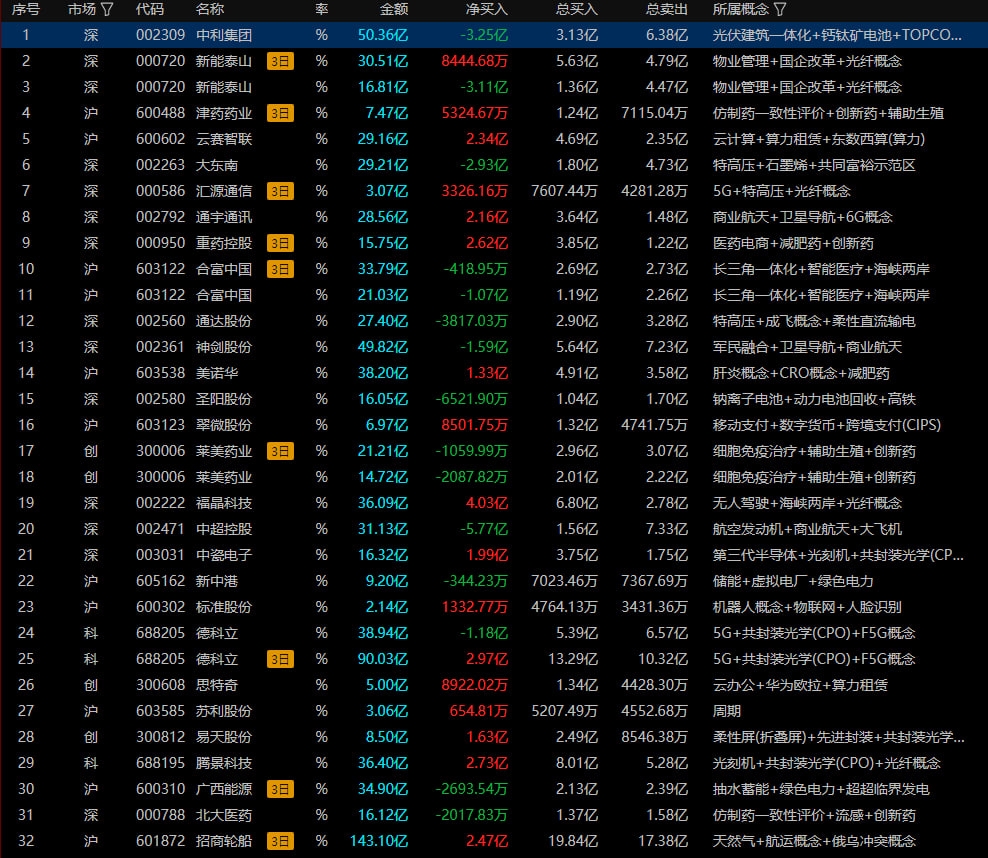This screenshot has height=858, width=988.
Task: Click concept 移动支付+数字货币+跨境支付(CIPS)
Action: point(827,425)
